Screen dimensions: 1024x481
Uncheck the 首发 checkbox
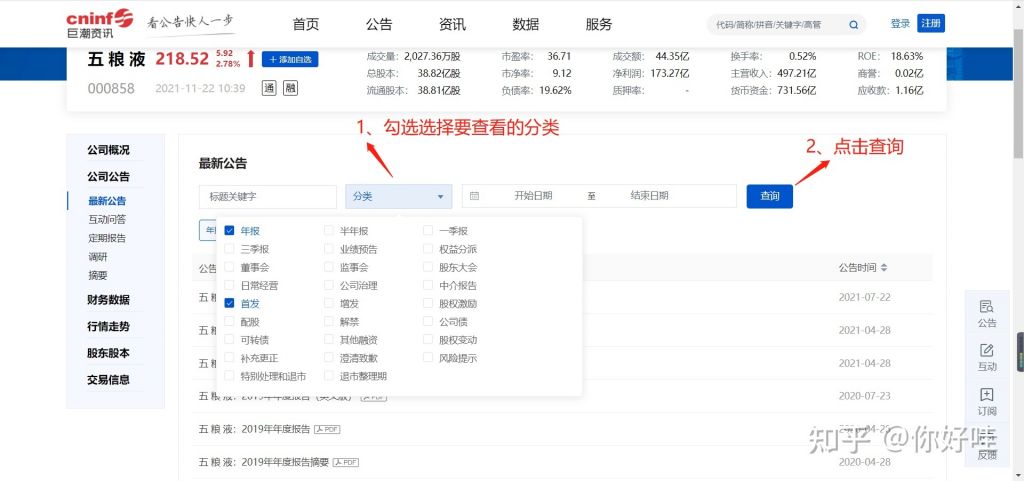[229, 303]
